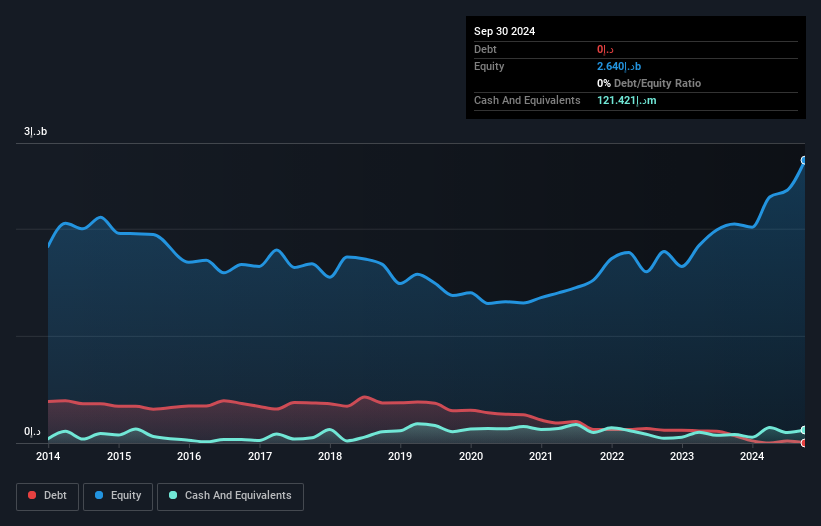
Task: Select the Equity line endpoint marker
Action: pos(804,161)
